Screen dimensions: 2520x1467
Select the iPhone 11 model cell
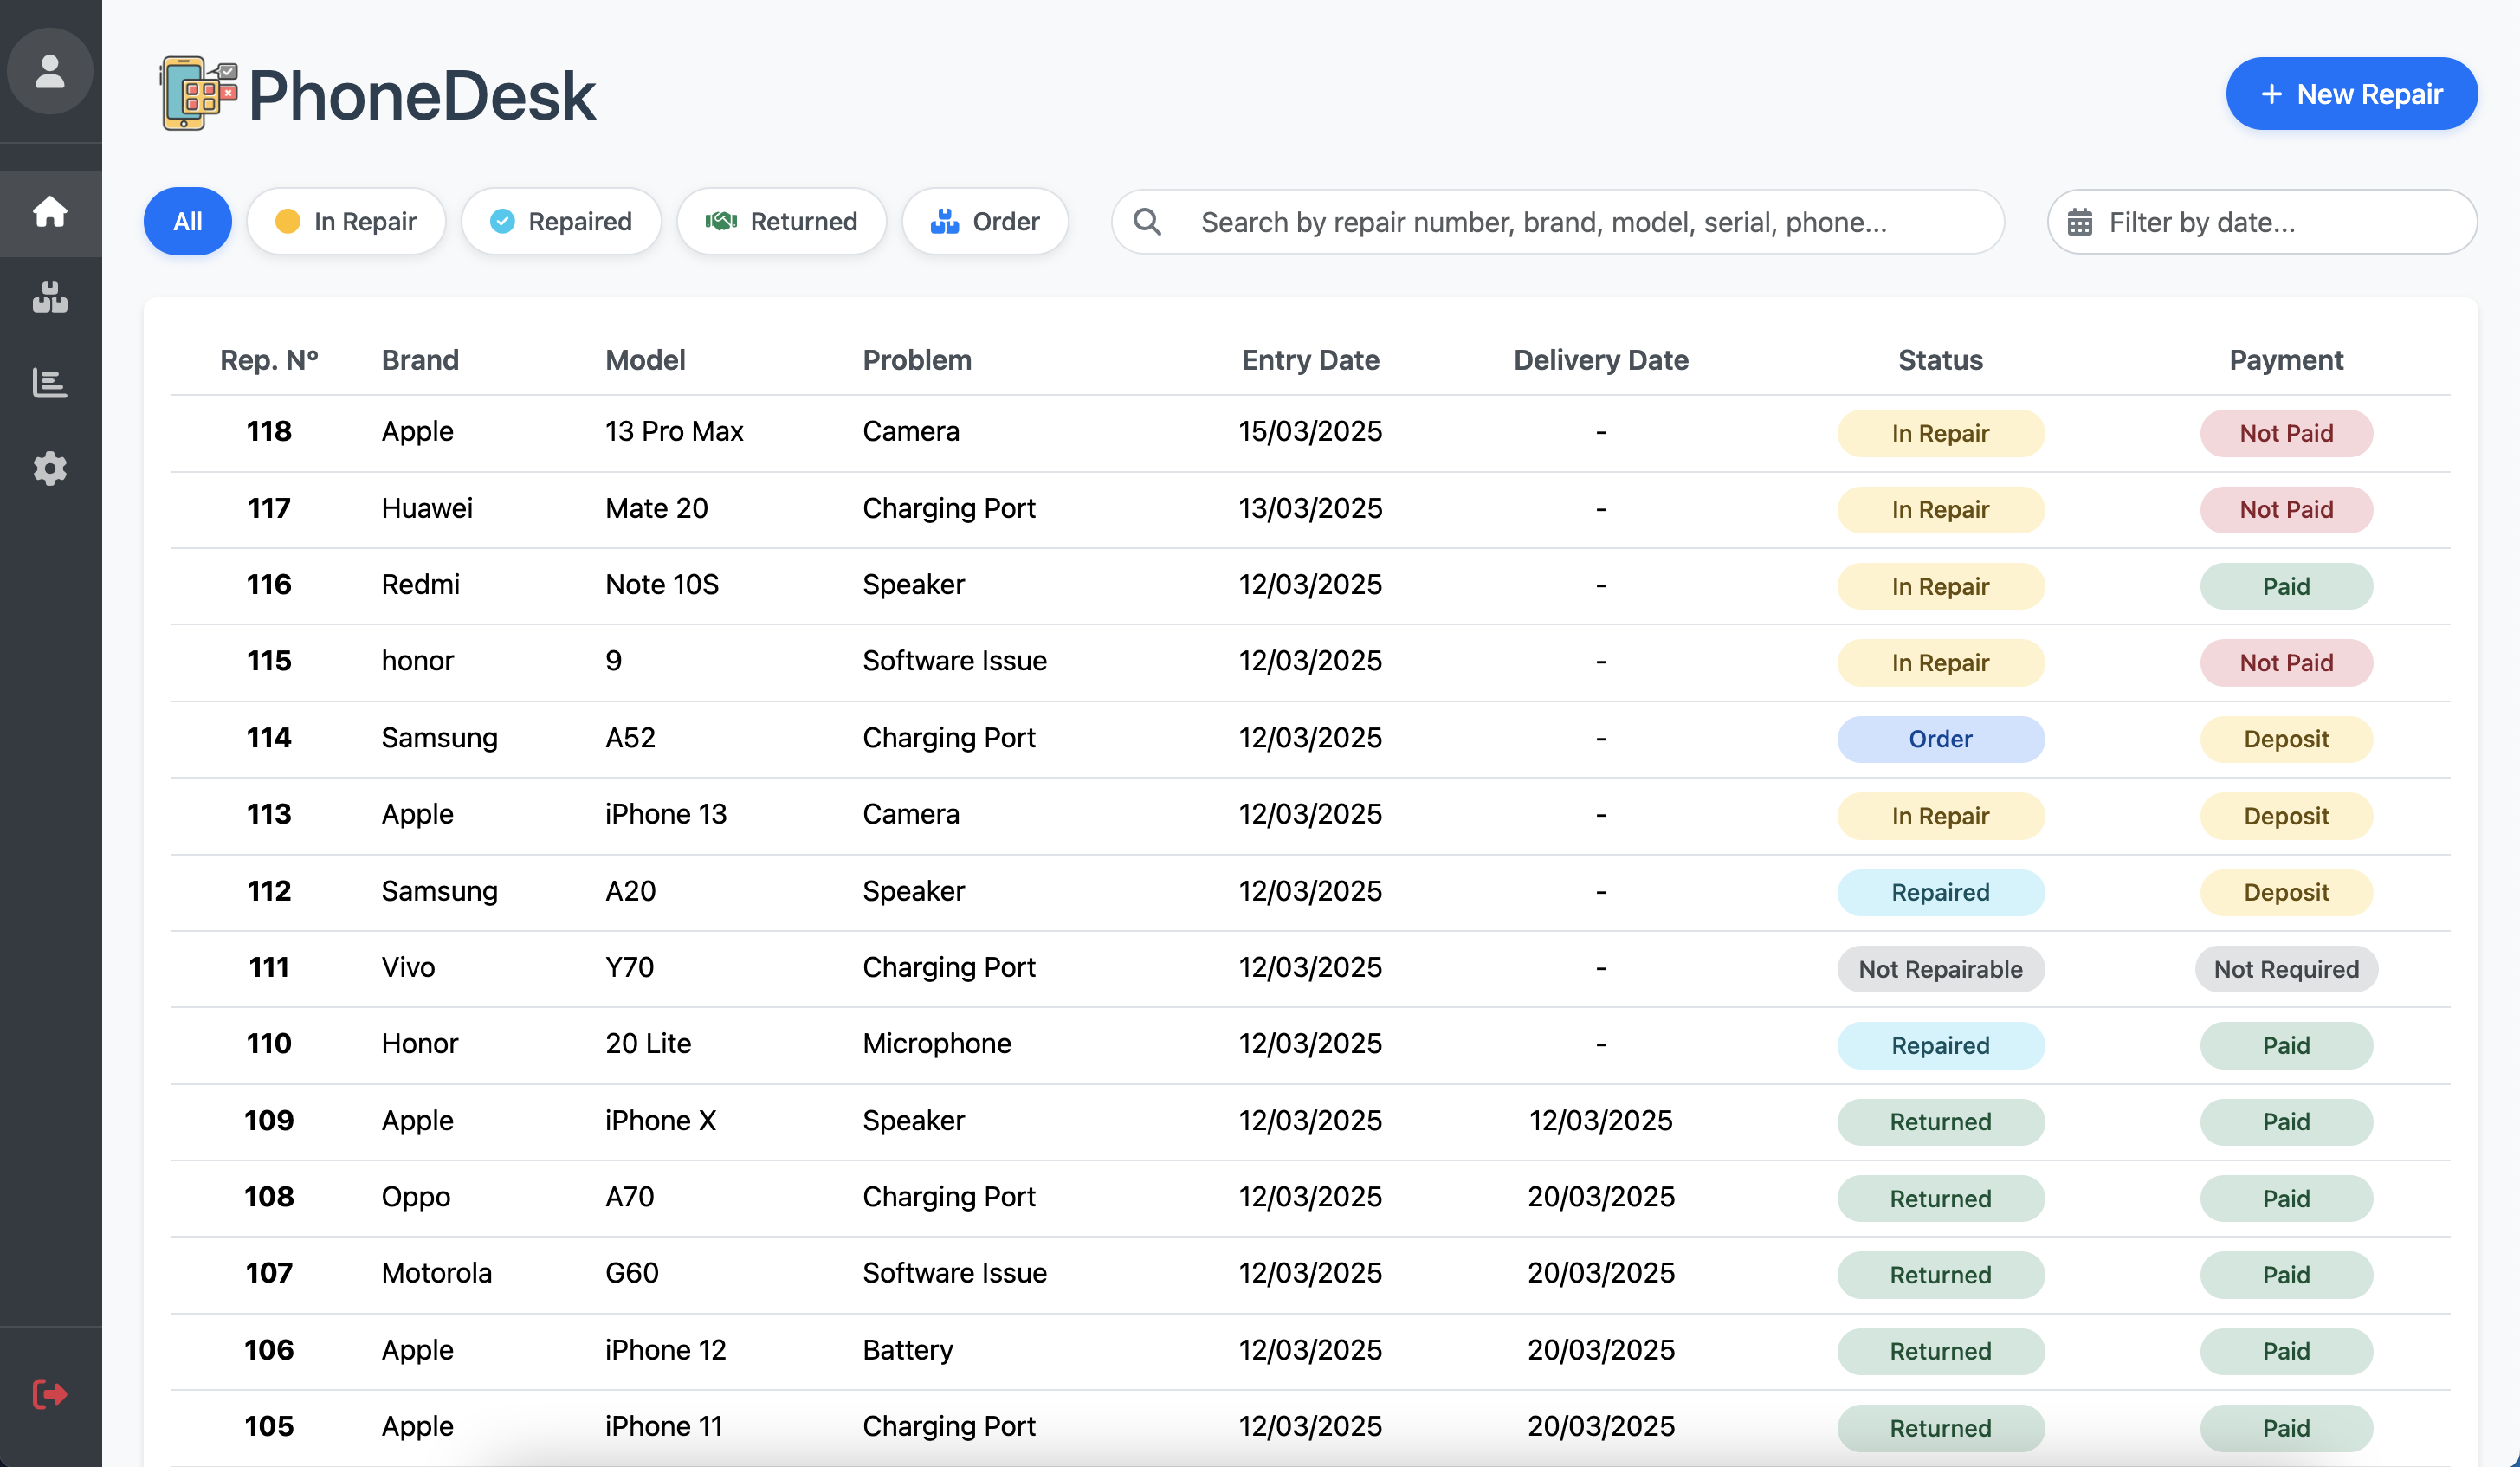664,1426
